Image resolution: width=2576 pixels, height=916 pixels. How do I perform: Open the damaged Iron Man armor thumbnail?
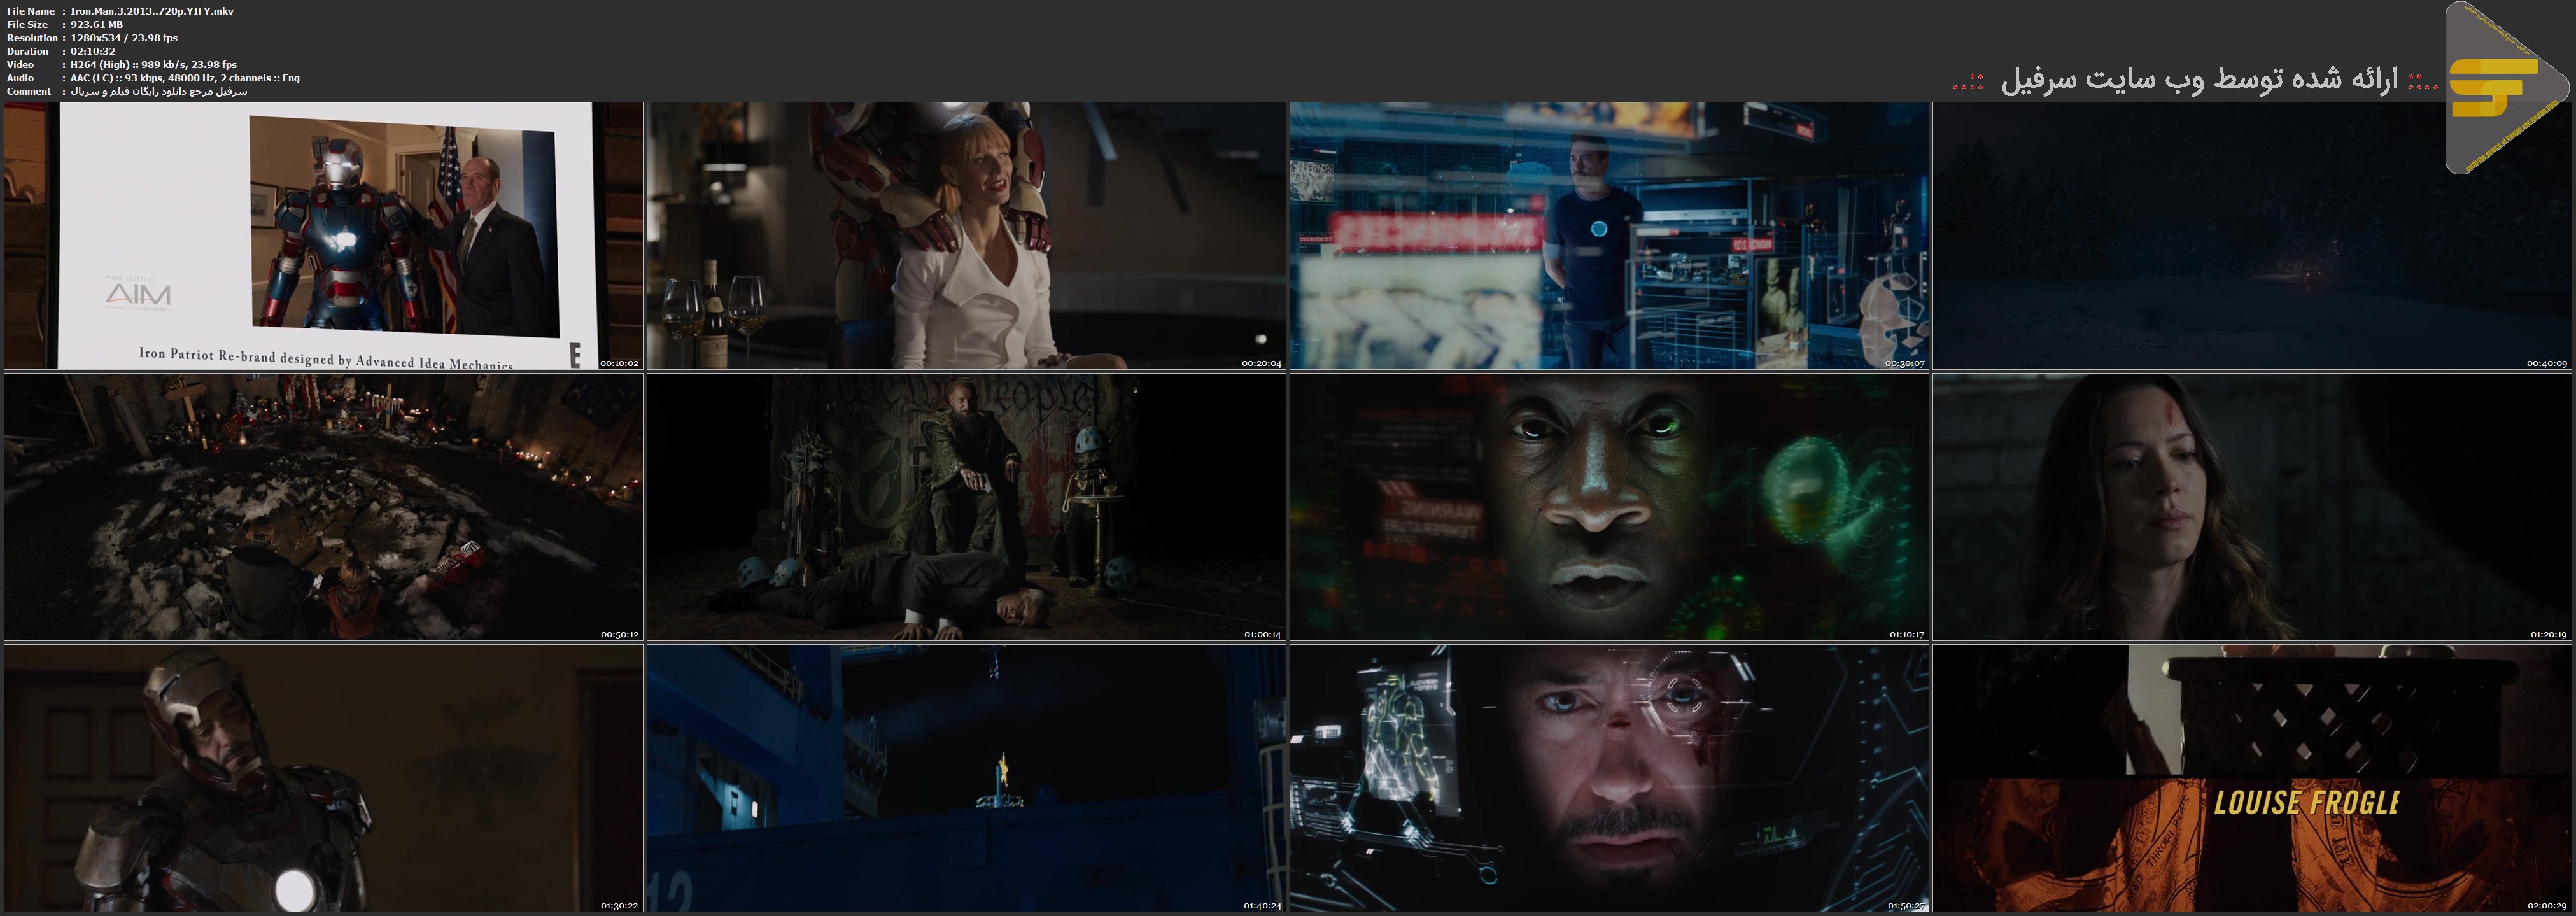[323, 778]
